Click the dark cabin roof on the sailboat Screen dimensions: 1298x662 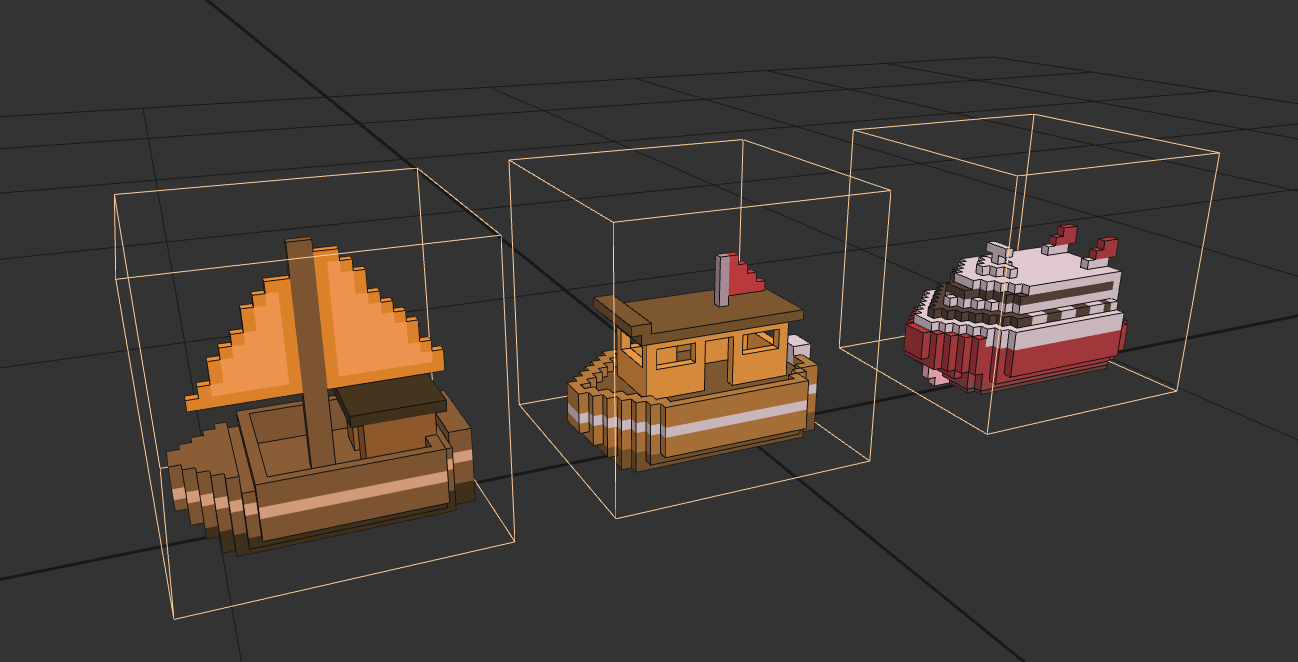390,400
